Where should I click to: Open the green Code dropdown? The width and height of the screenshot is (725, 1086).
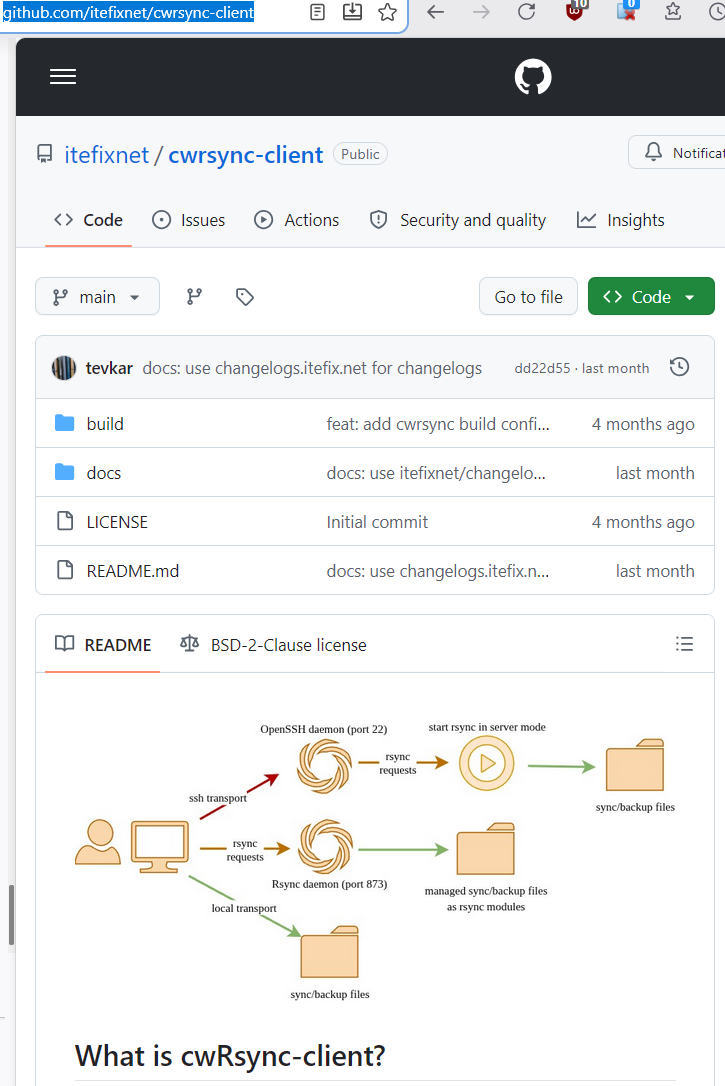[651, 296]
